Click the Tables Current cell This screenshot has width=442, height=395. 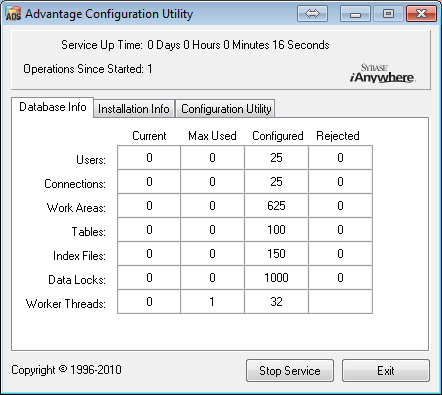click(x=149, y=230)
